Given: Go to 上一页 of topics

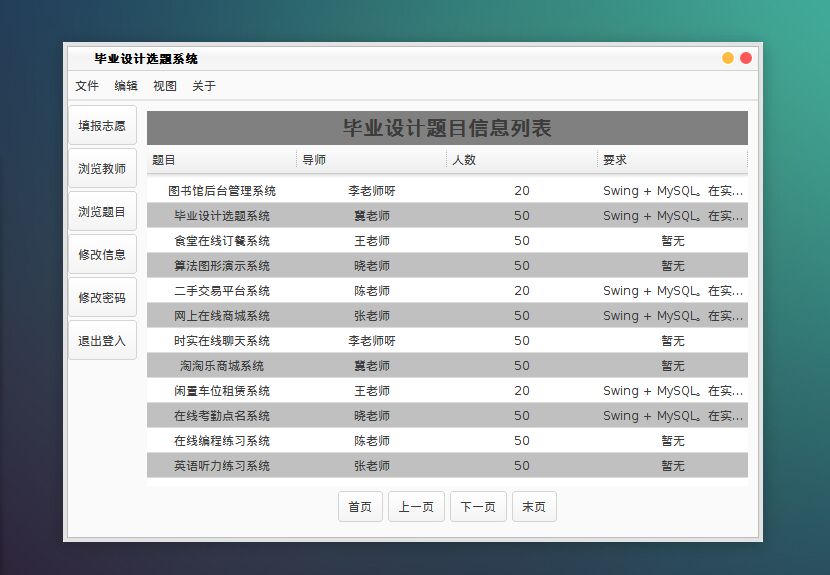Looking at the screenshot, I should point(416,507).
